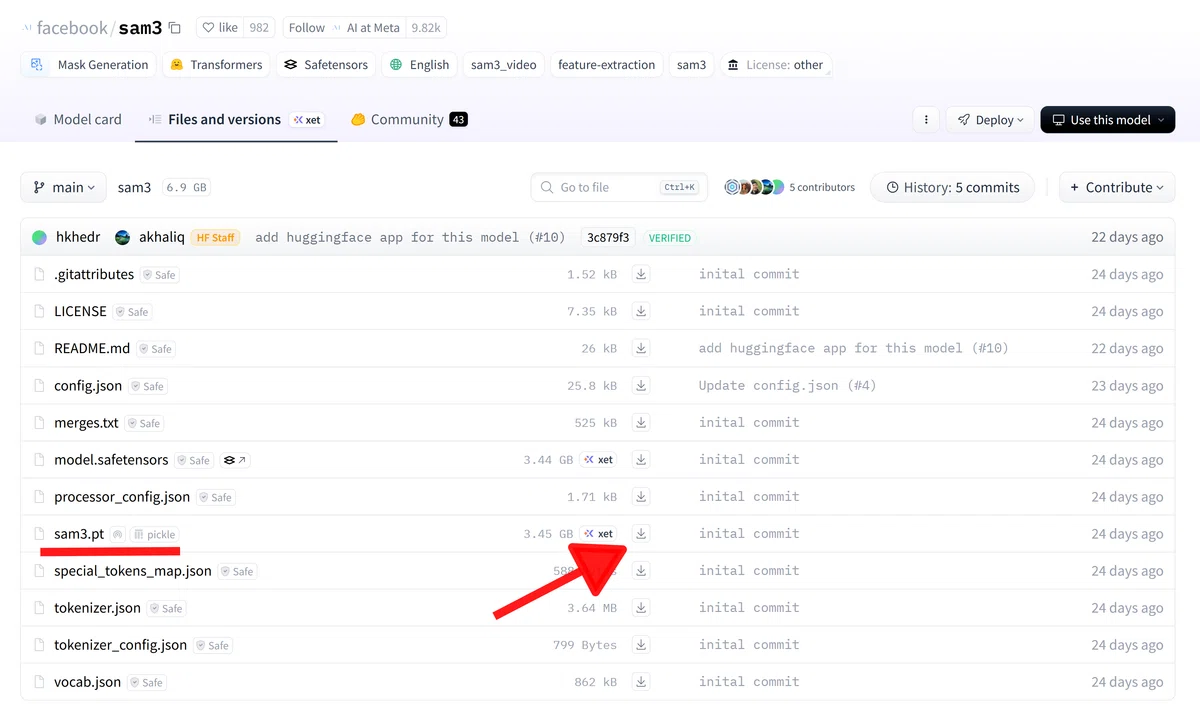
Task: Click the xet badge on model.safetensors row
Action: point(599,460)
